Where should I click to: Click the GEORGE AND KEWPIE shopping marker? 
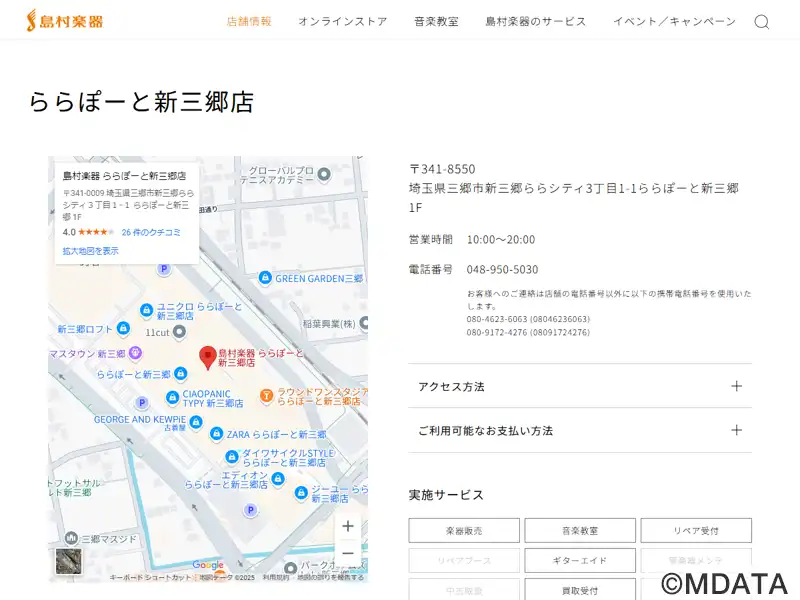(196, 422)
